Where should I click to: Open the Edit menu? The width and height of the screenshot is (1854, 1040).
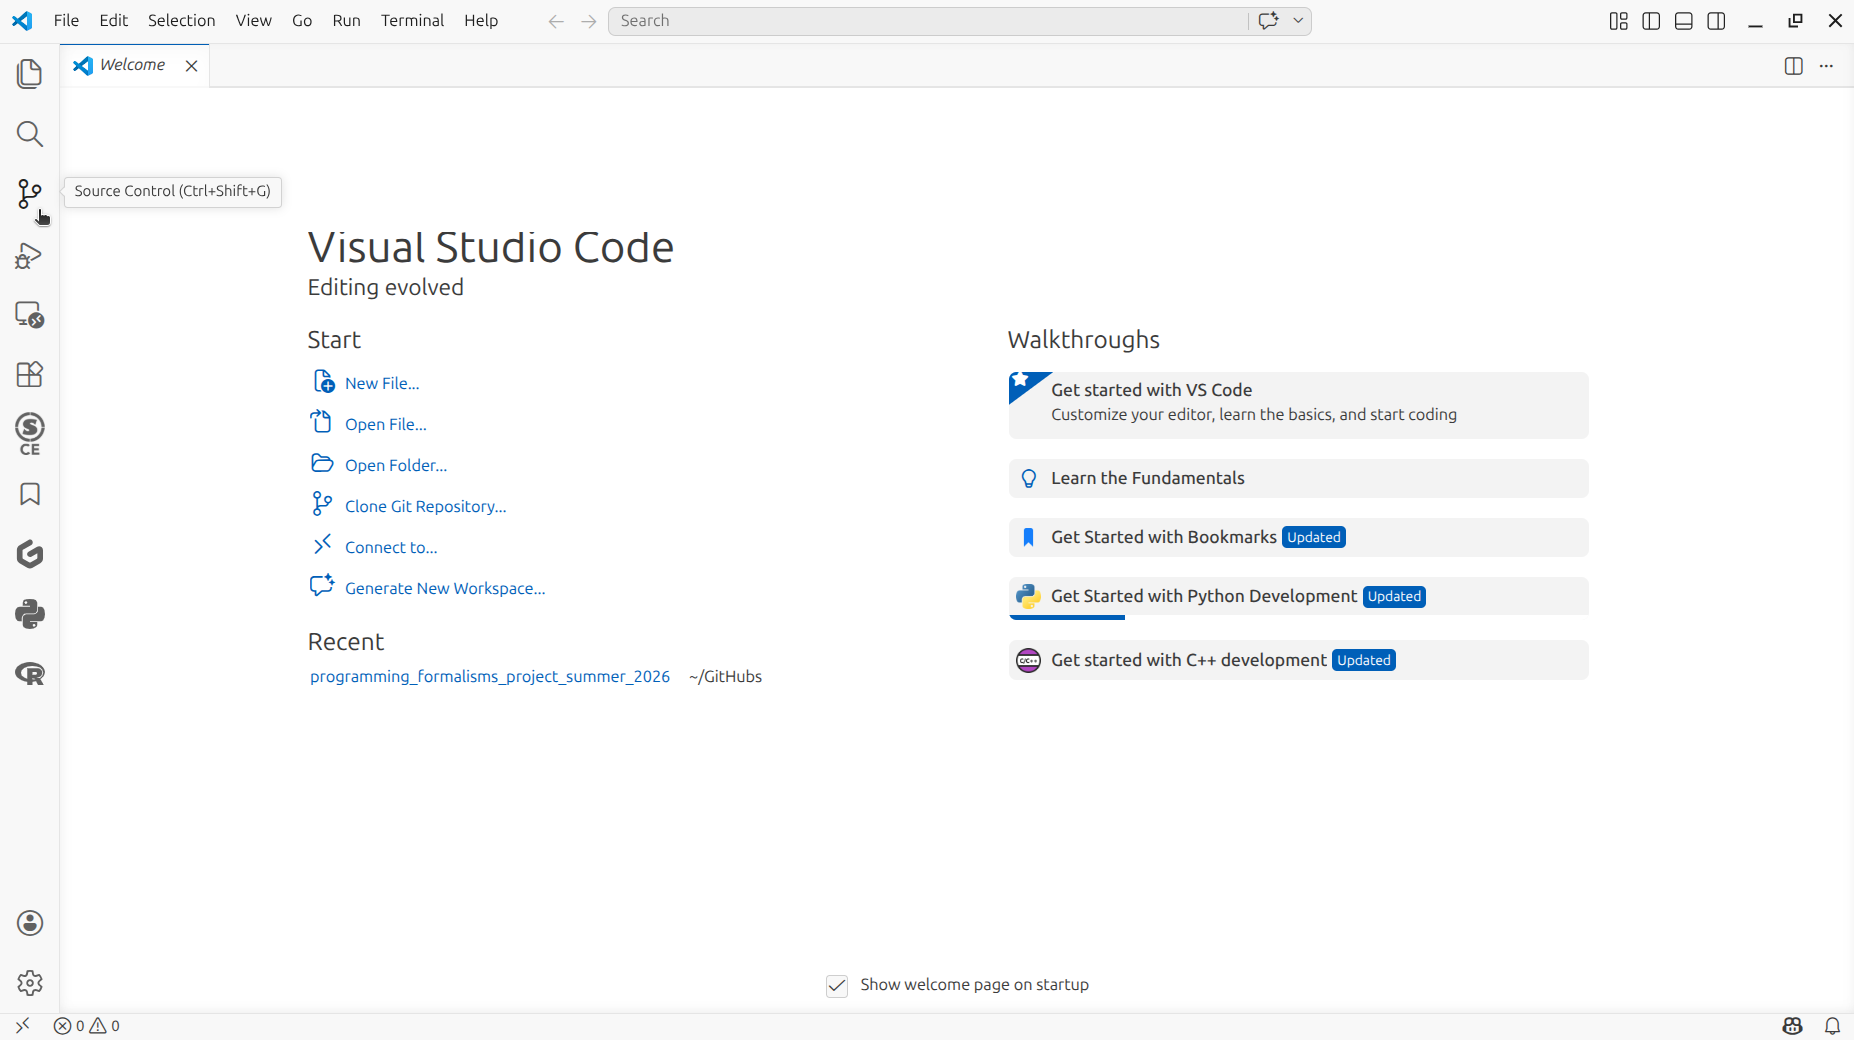point(114,21)
